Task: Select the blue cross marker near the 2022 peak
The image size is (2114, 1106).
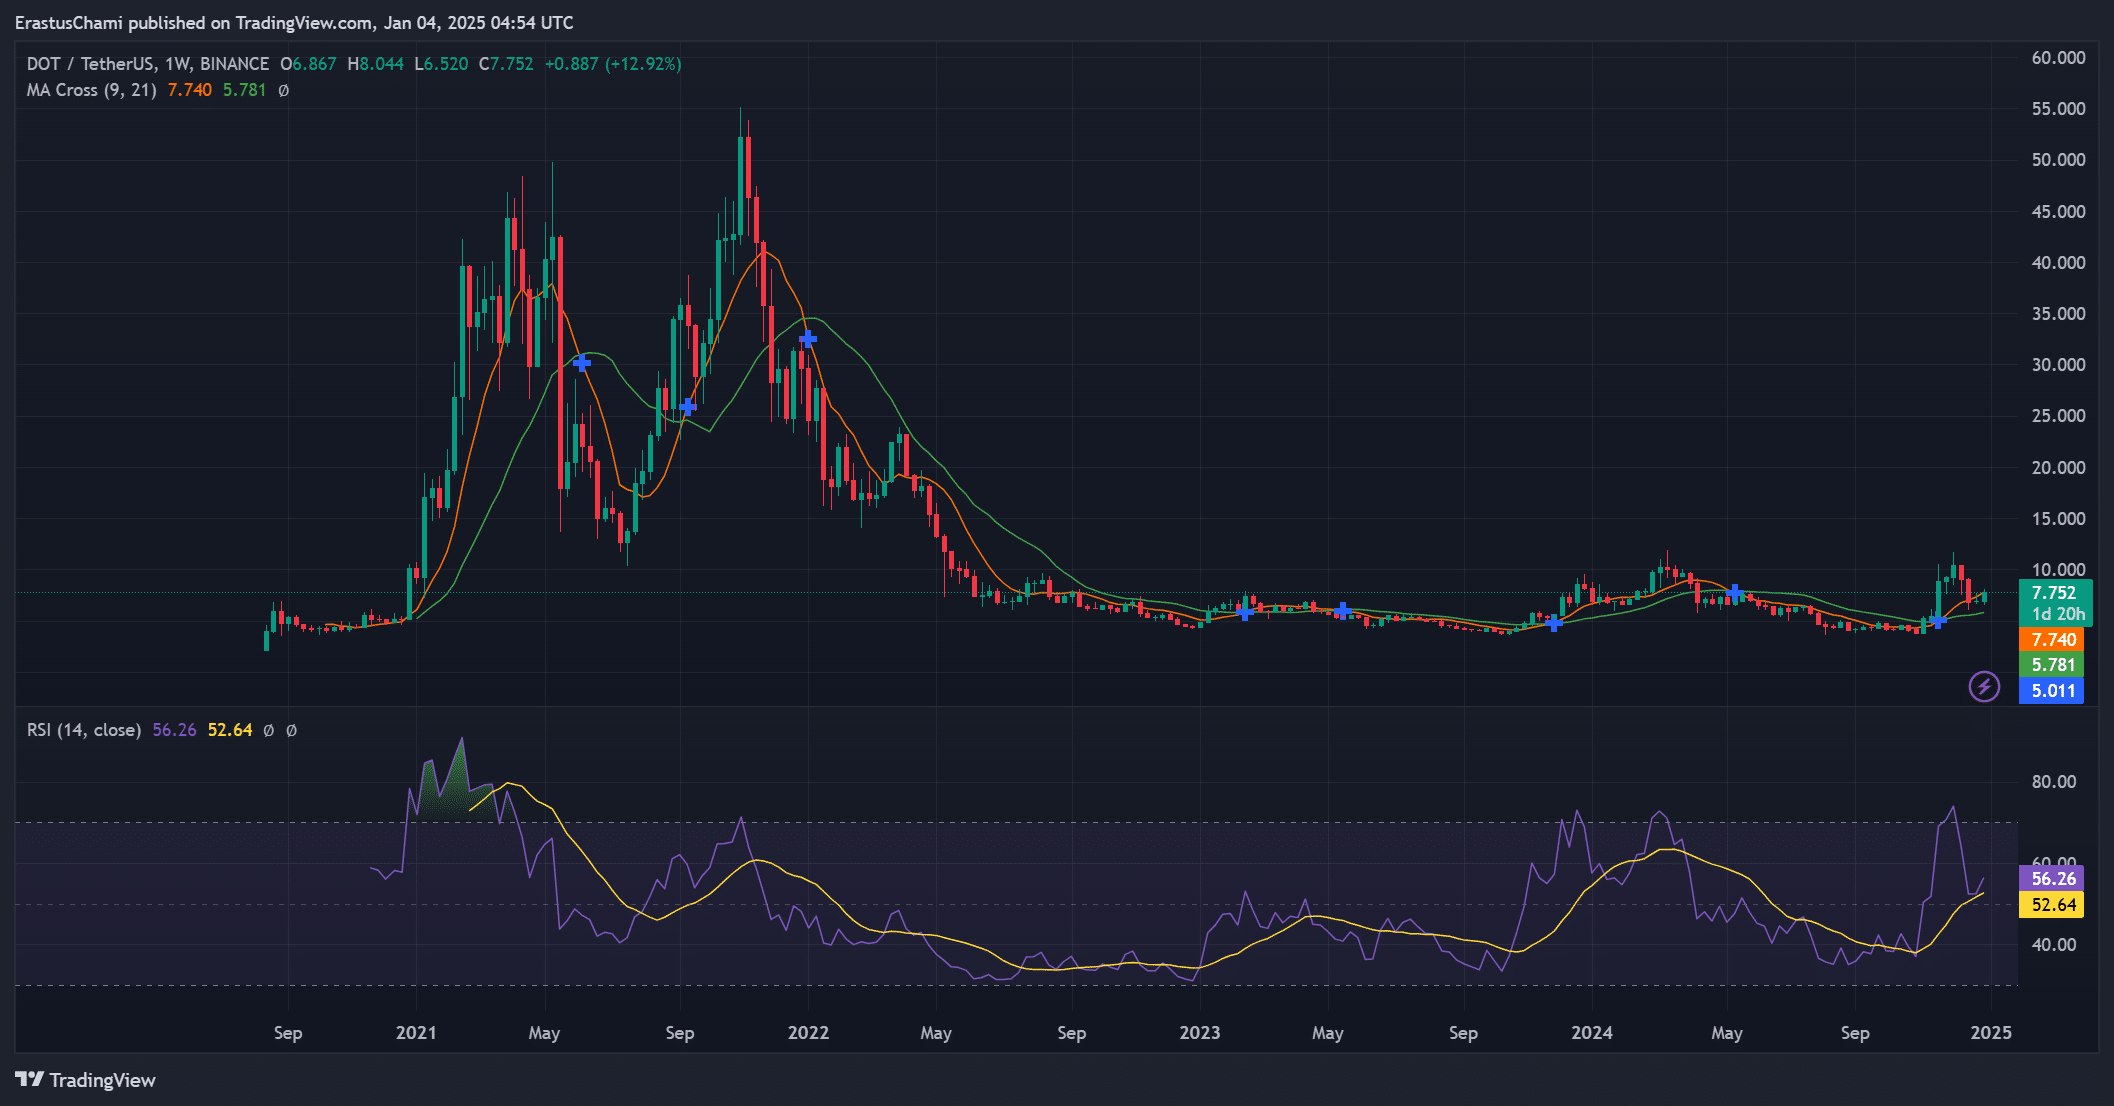Action: coord(808,339)
